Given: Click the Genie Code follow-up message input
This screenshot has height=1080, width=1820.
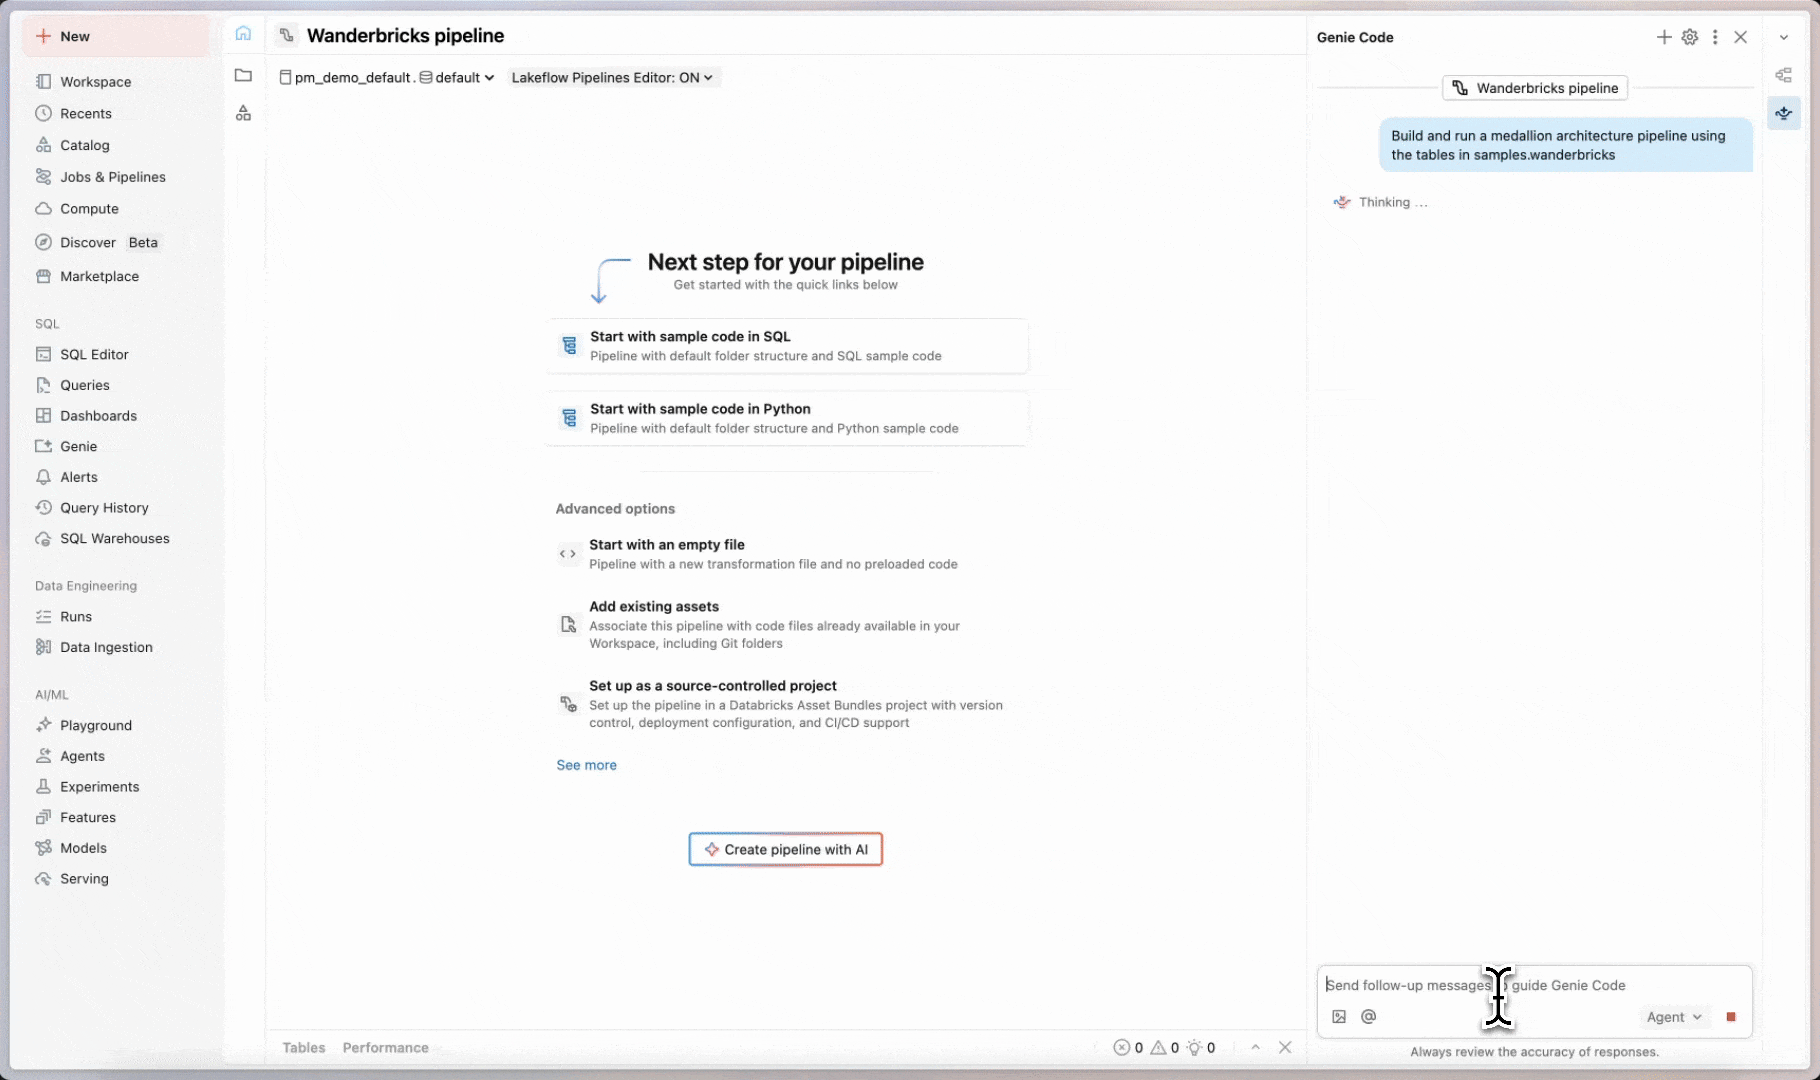Looking at the screenshot, I should click(1535, 985).
